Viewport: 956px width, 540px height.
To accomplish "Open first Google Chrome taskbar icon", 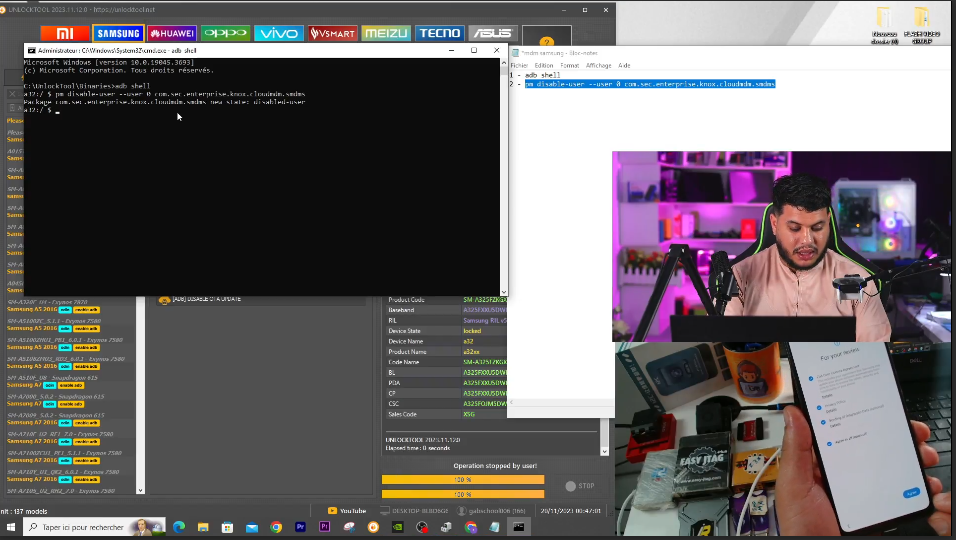I will click(x=276, y=527).
